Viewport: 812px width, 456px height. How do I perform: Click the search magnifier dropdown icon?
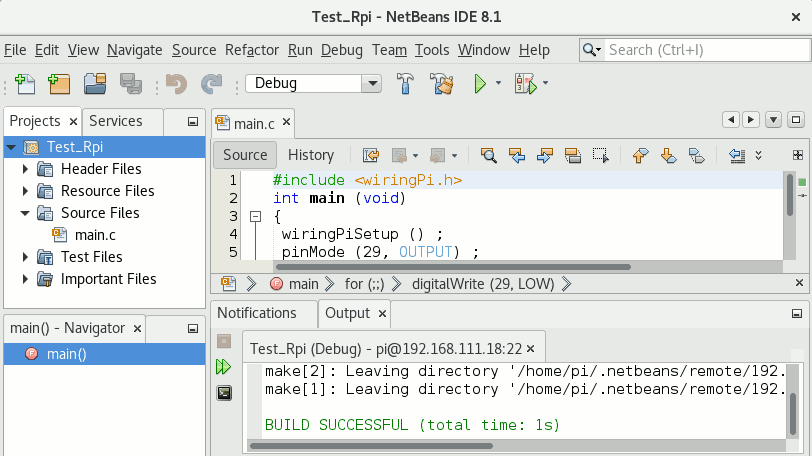[591, 50]
